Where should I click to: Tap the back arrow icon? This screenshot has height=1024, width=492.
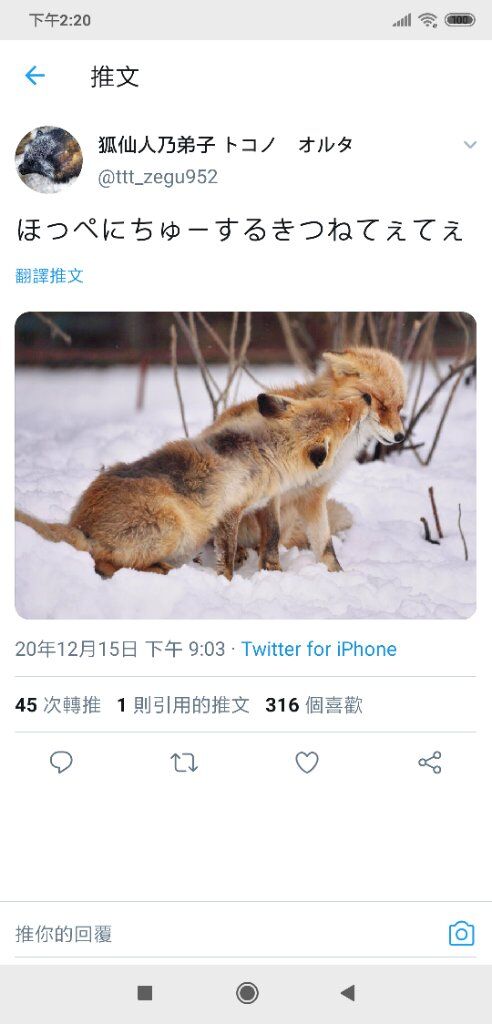(x=35, y=76)
